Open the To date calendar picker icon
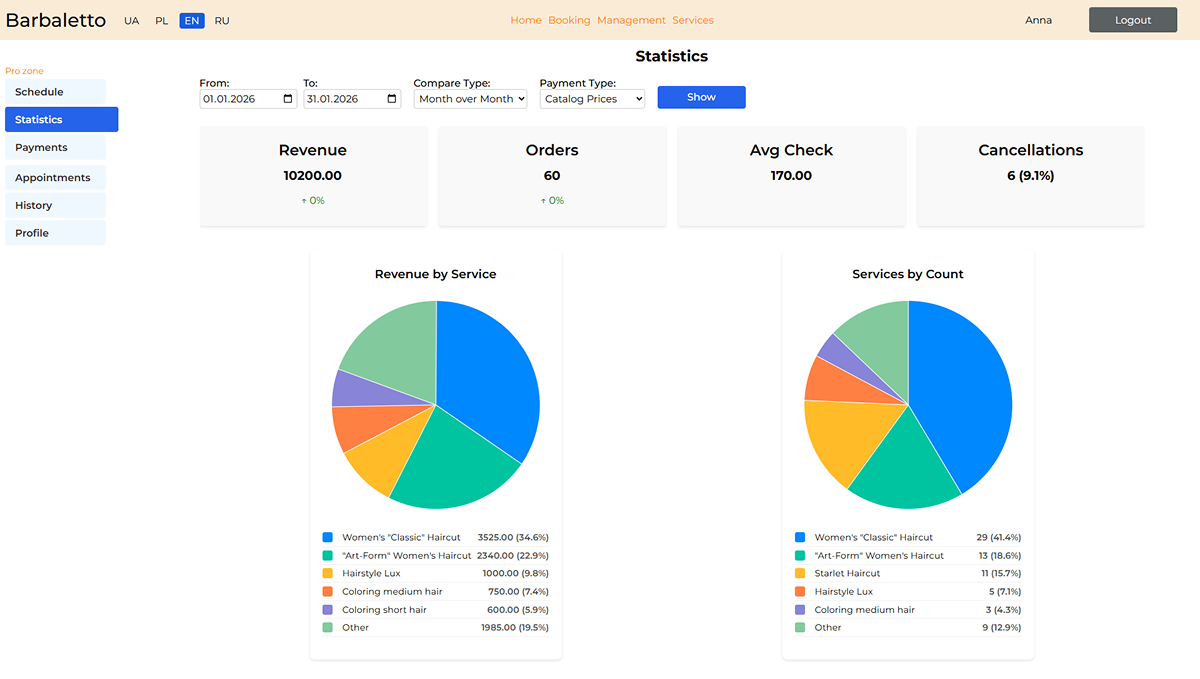The height and width of the screenshot is (679, 1200). (x=392, y=99)
